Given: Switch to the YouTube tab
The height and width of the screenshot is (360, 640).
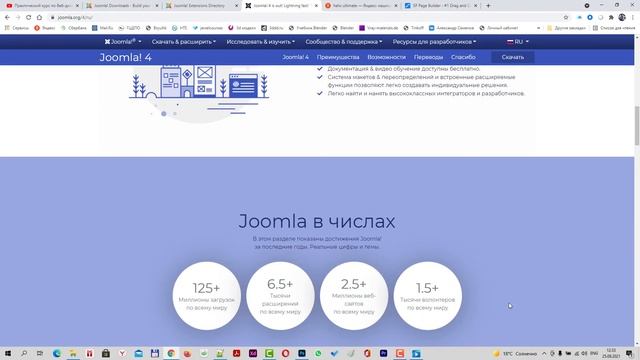Looking at the screenshot, I should coord(41,6).
